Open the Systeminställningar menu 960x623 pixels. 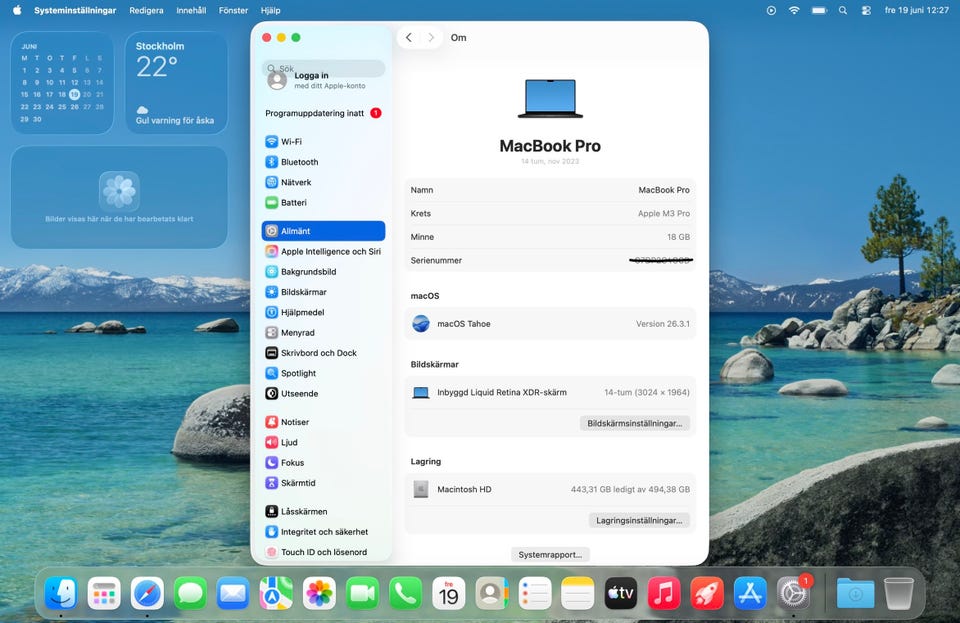pos(75,10)
